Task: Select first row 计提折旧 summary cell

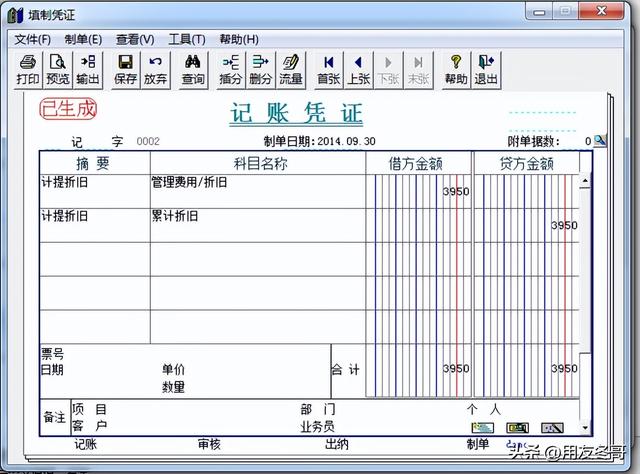Action: (95, 191)
